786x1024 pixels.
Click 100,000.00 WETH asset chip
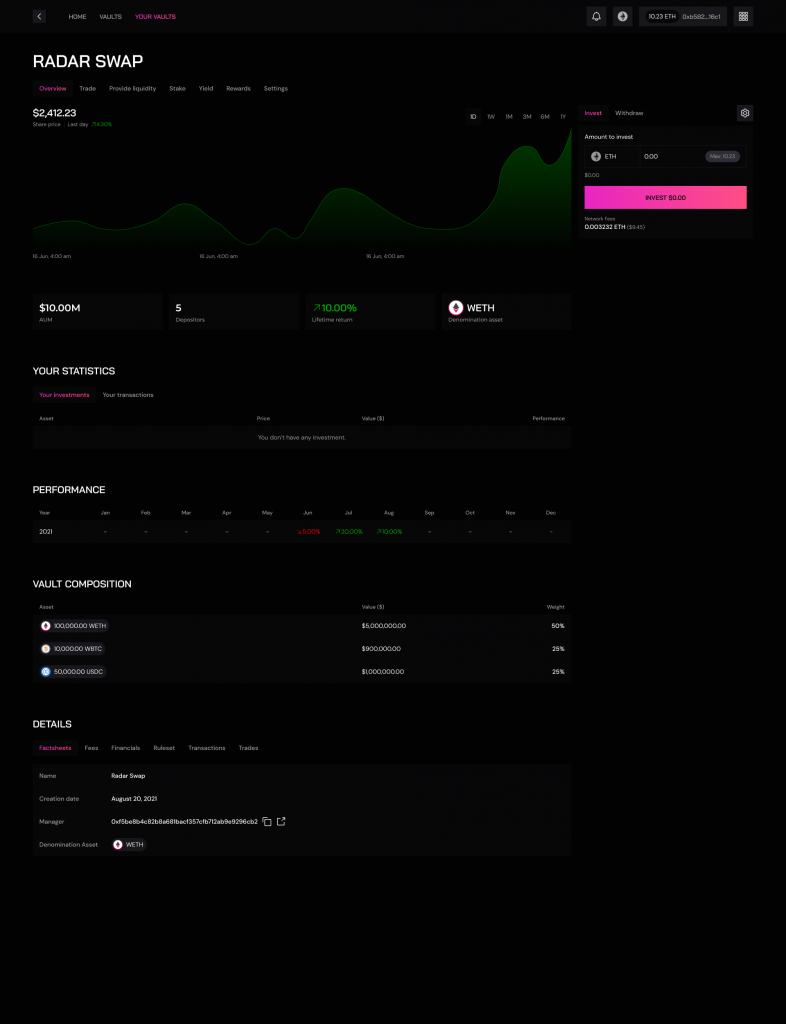tap(74, 626)
